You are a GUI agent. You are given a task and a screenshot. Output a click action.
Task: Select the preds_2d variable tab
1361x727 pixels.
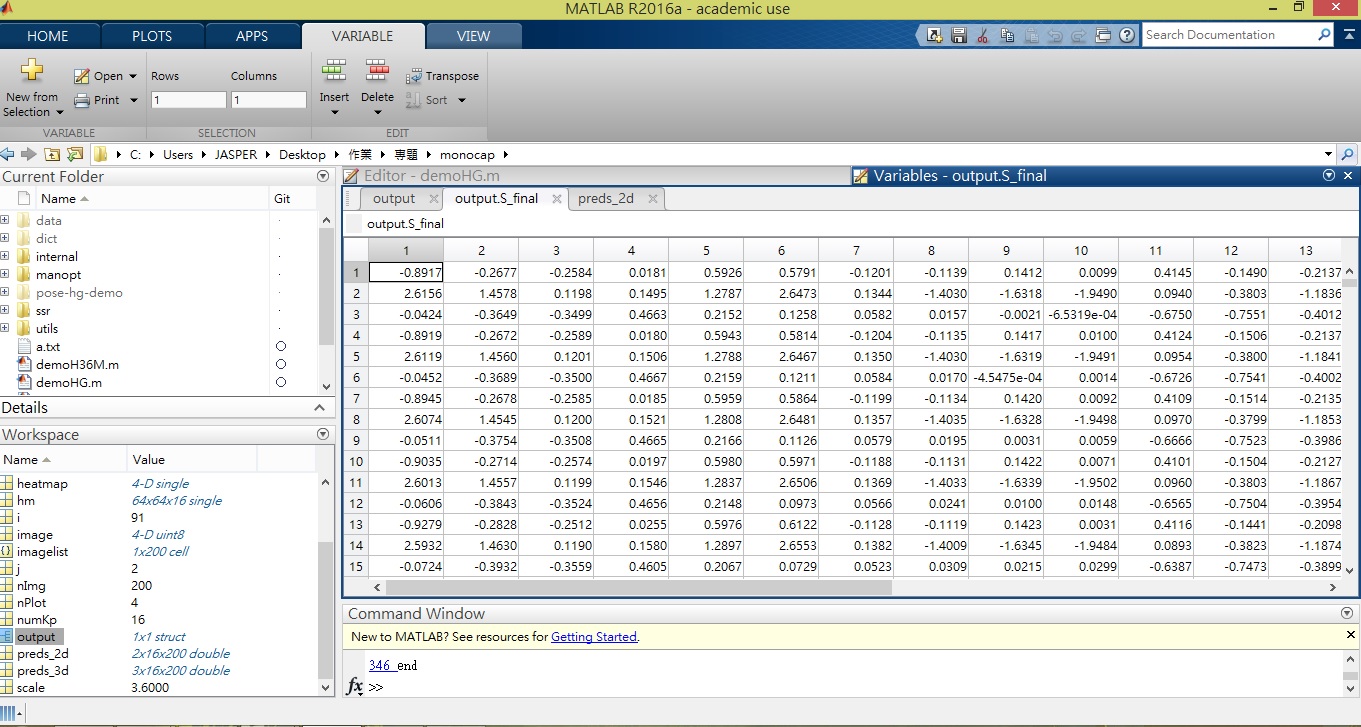pos(605,198)
